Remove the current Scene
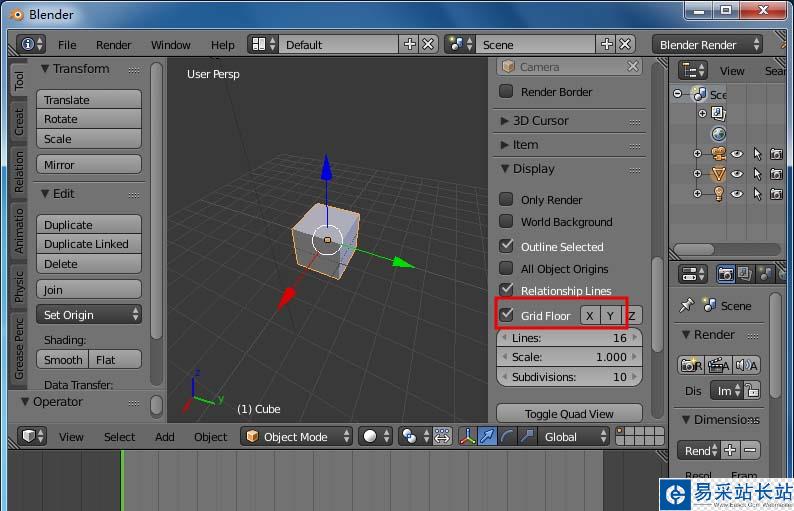The height and width of the screenshot is (511, 794). tap(625, 45)
